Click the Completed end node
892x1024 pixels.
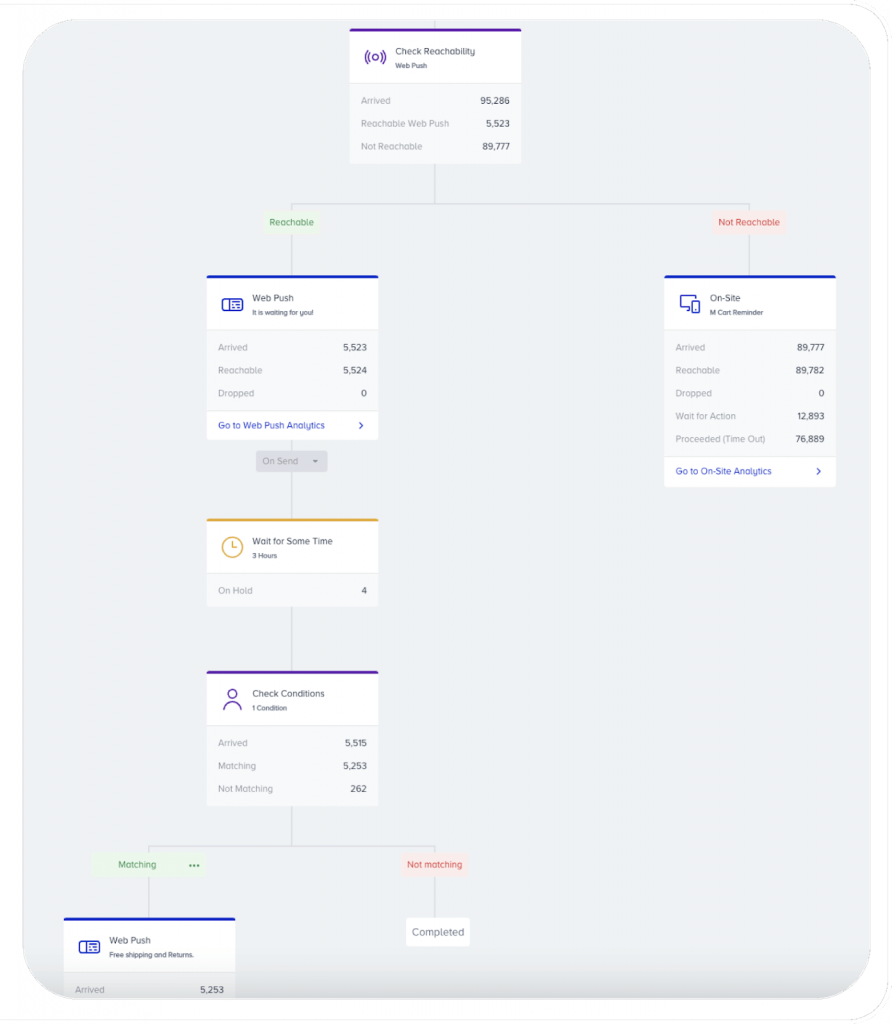click(438, 932)
